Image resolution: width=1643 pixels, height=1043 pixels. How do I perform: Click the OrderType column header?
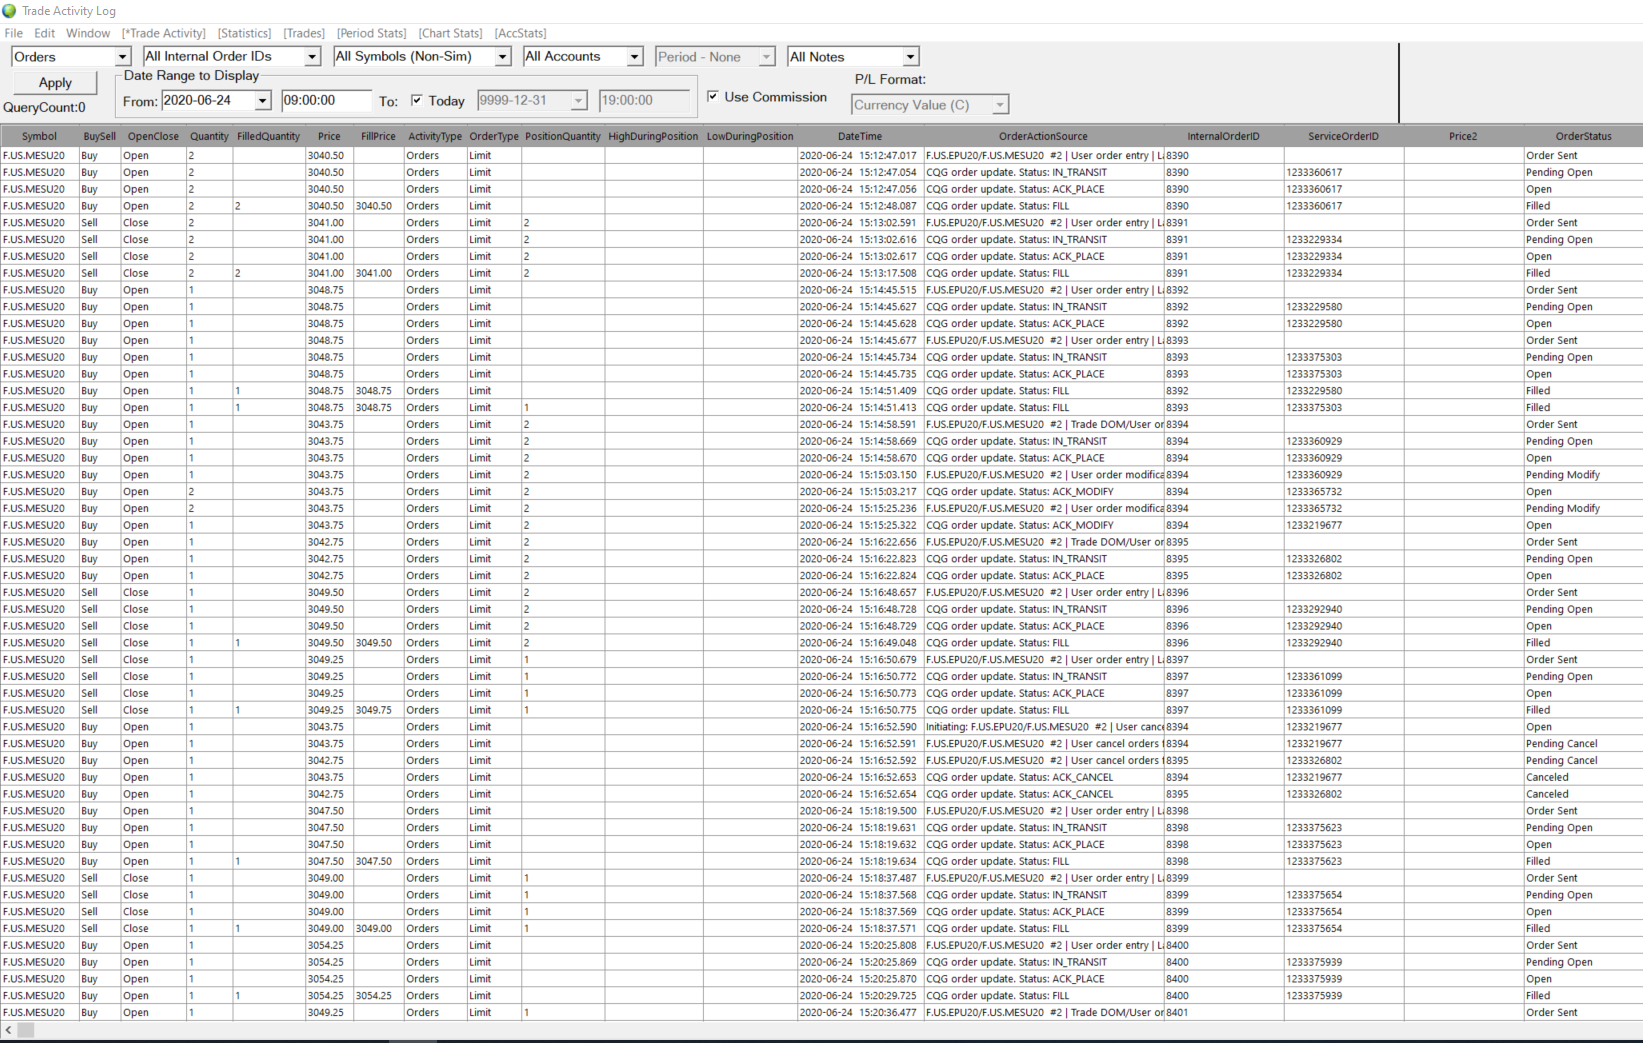494,136
